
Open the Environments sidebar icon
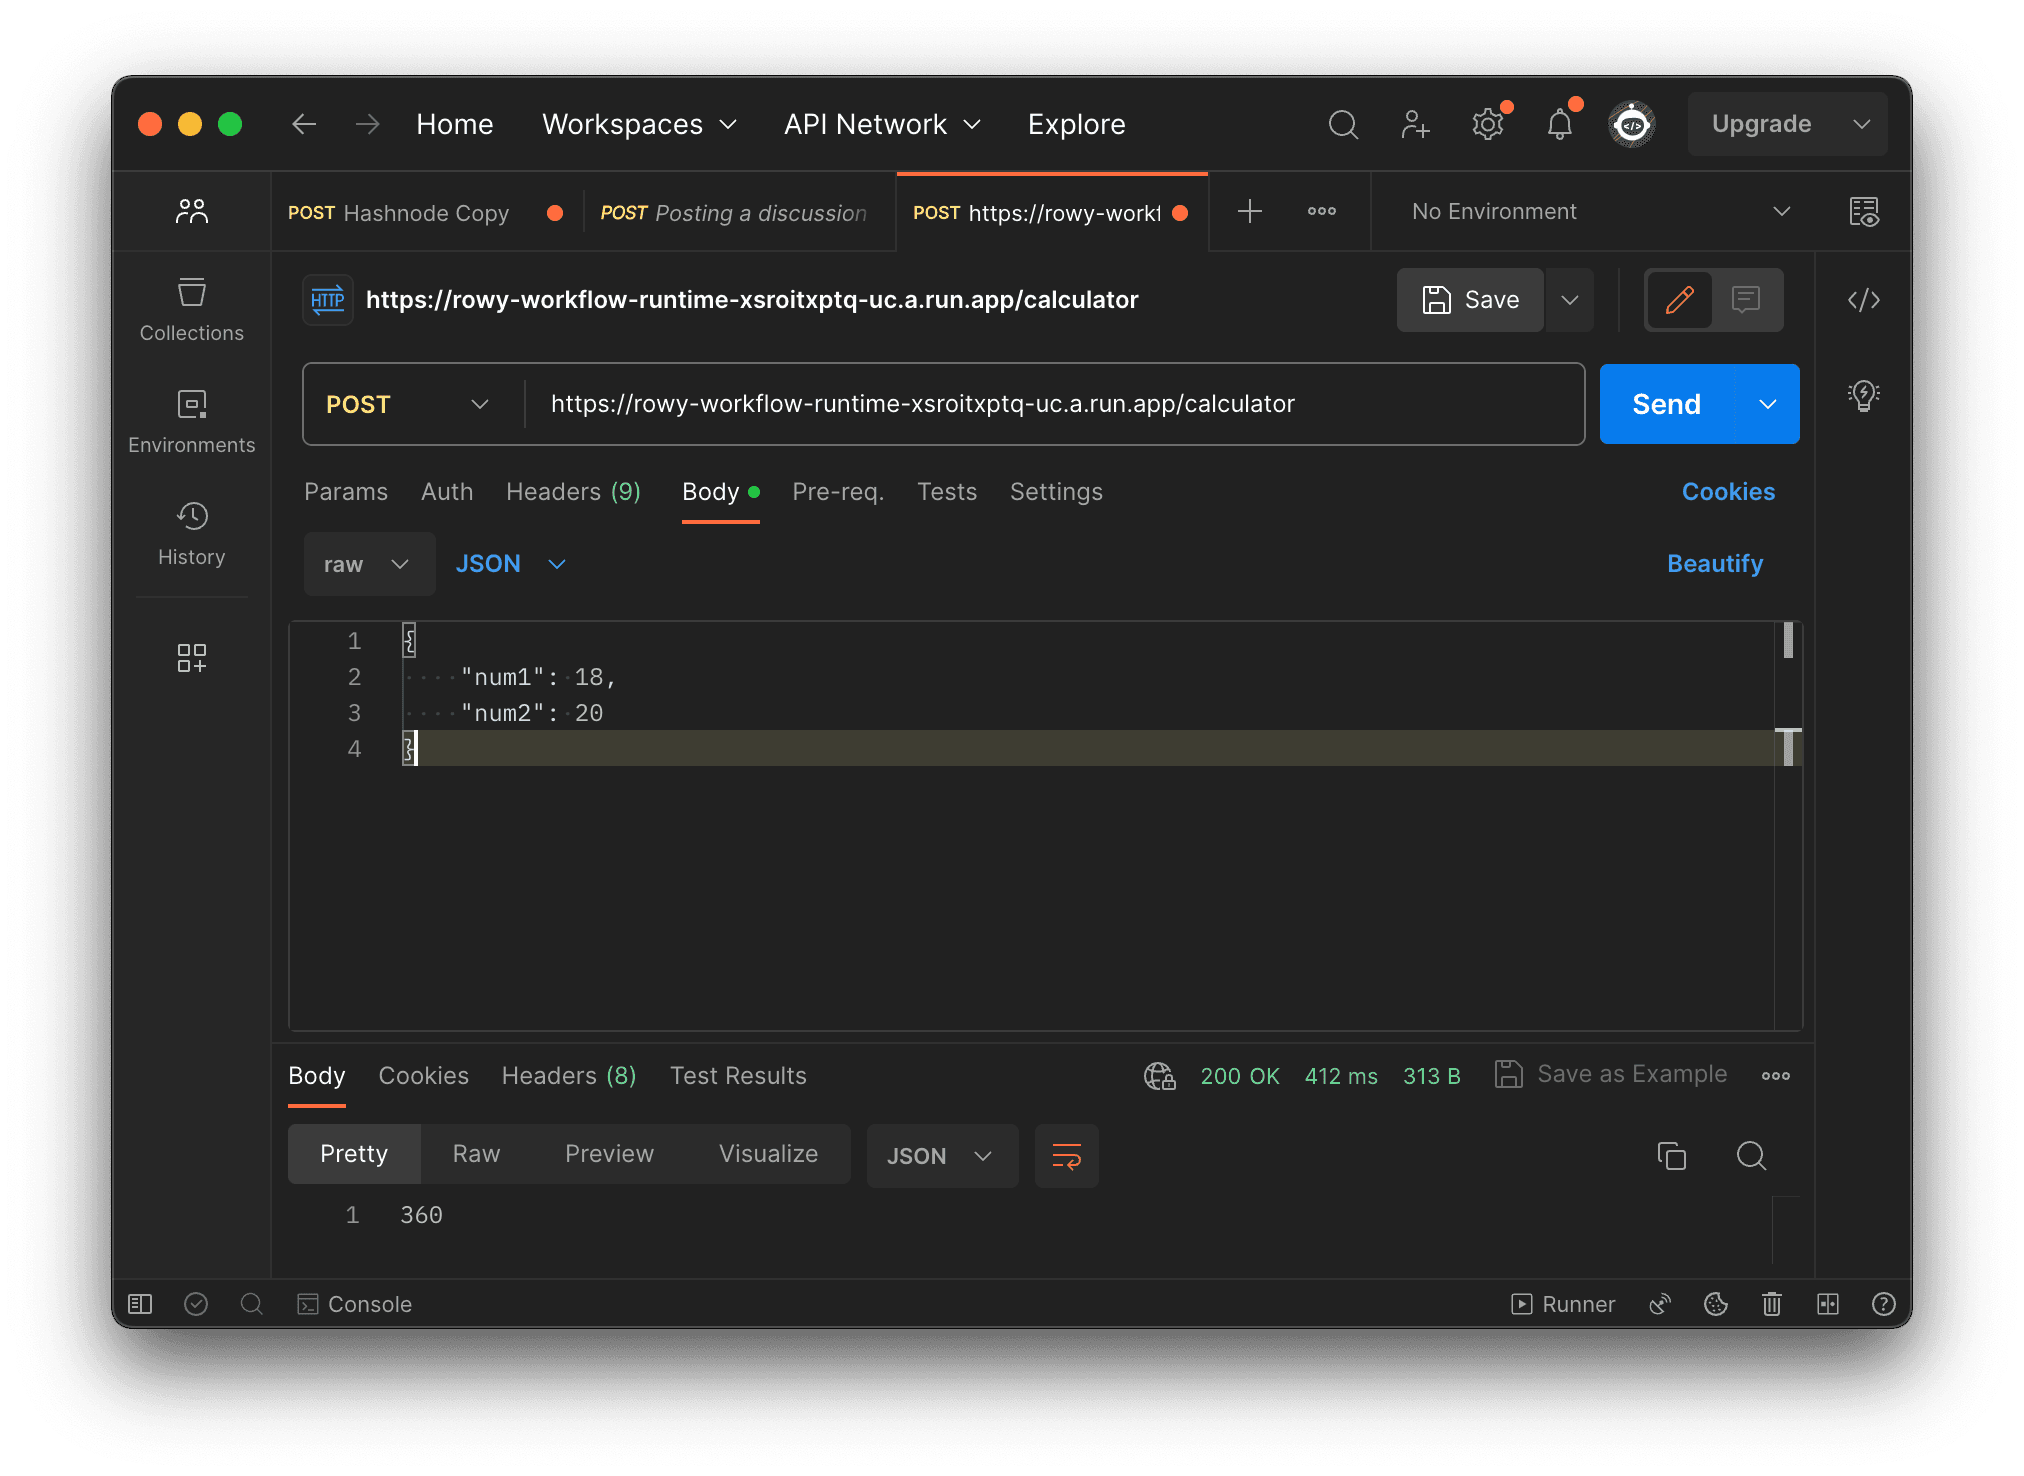[x=191, y=420]
